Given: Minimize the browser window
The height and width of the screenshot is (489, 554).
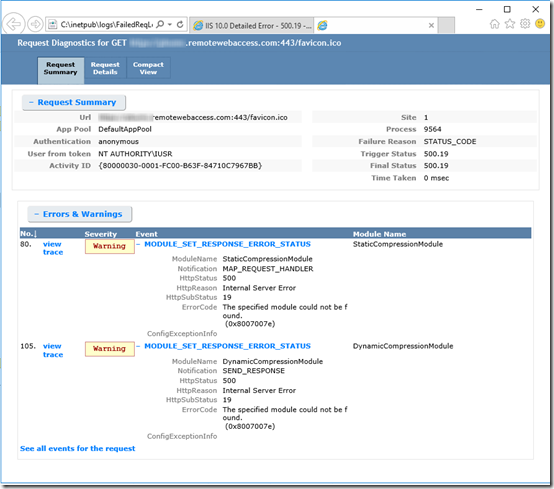Looking at the screenshot, I should pyautogui.click(x=479, y=10).
